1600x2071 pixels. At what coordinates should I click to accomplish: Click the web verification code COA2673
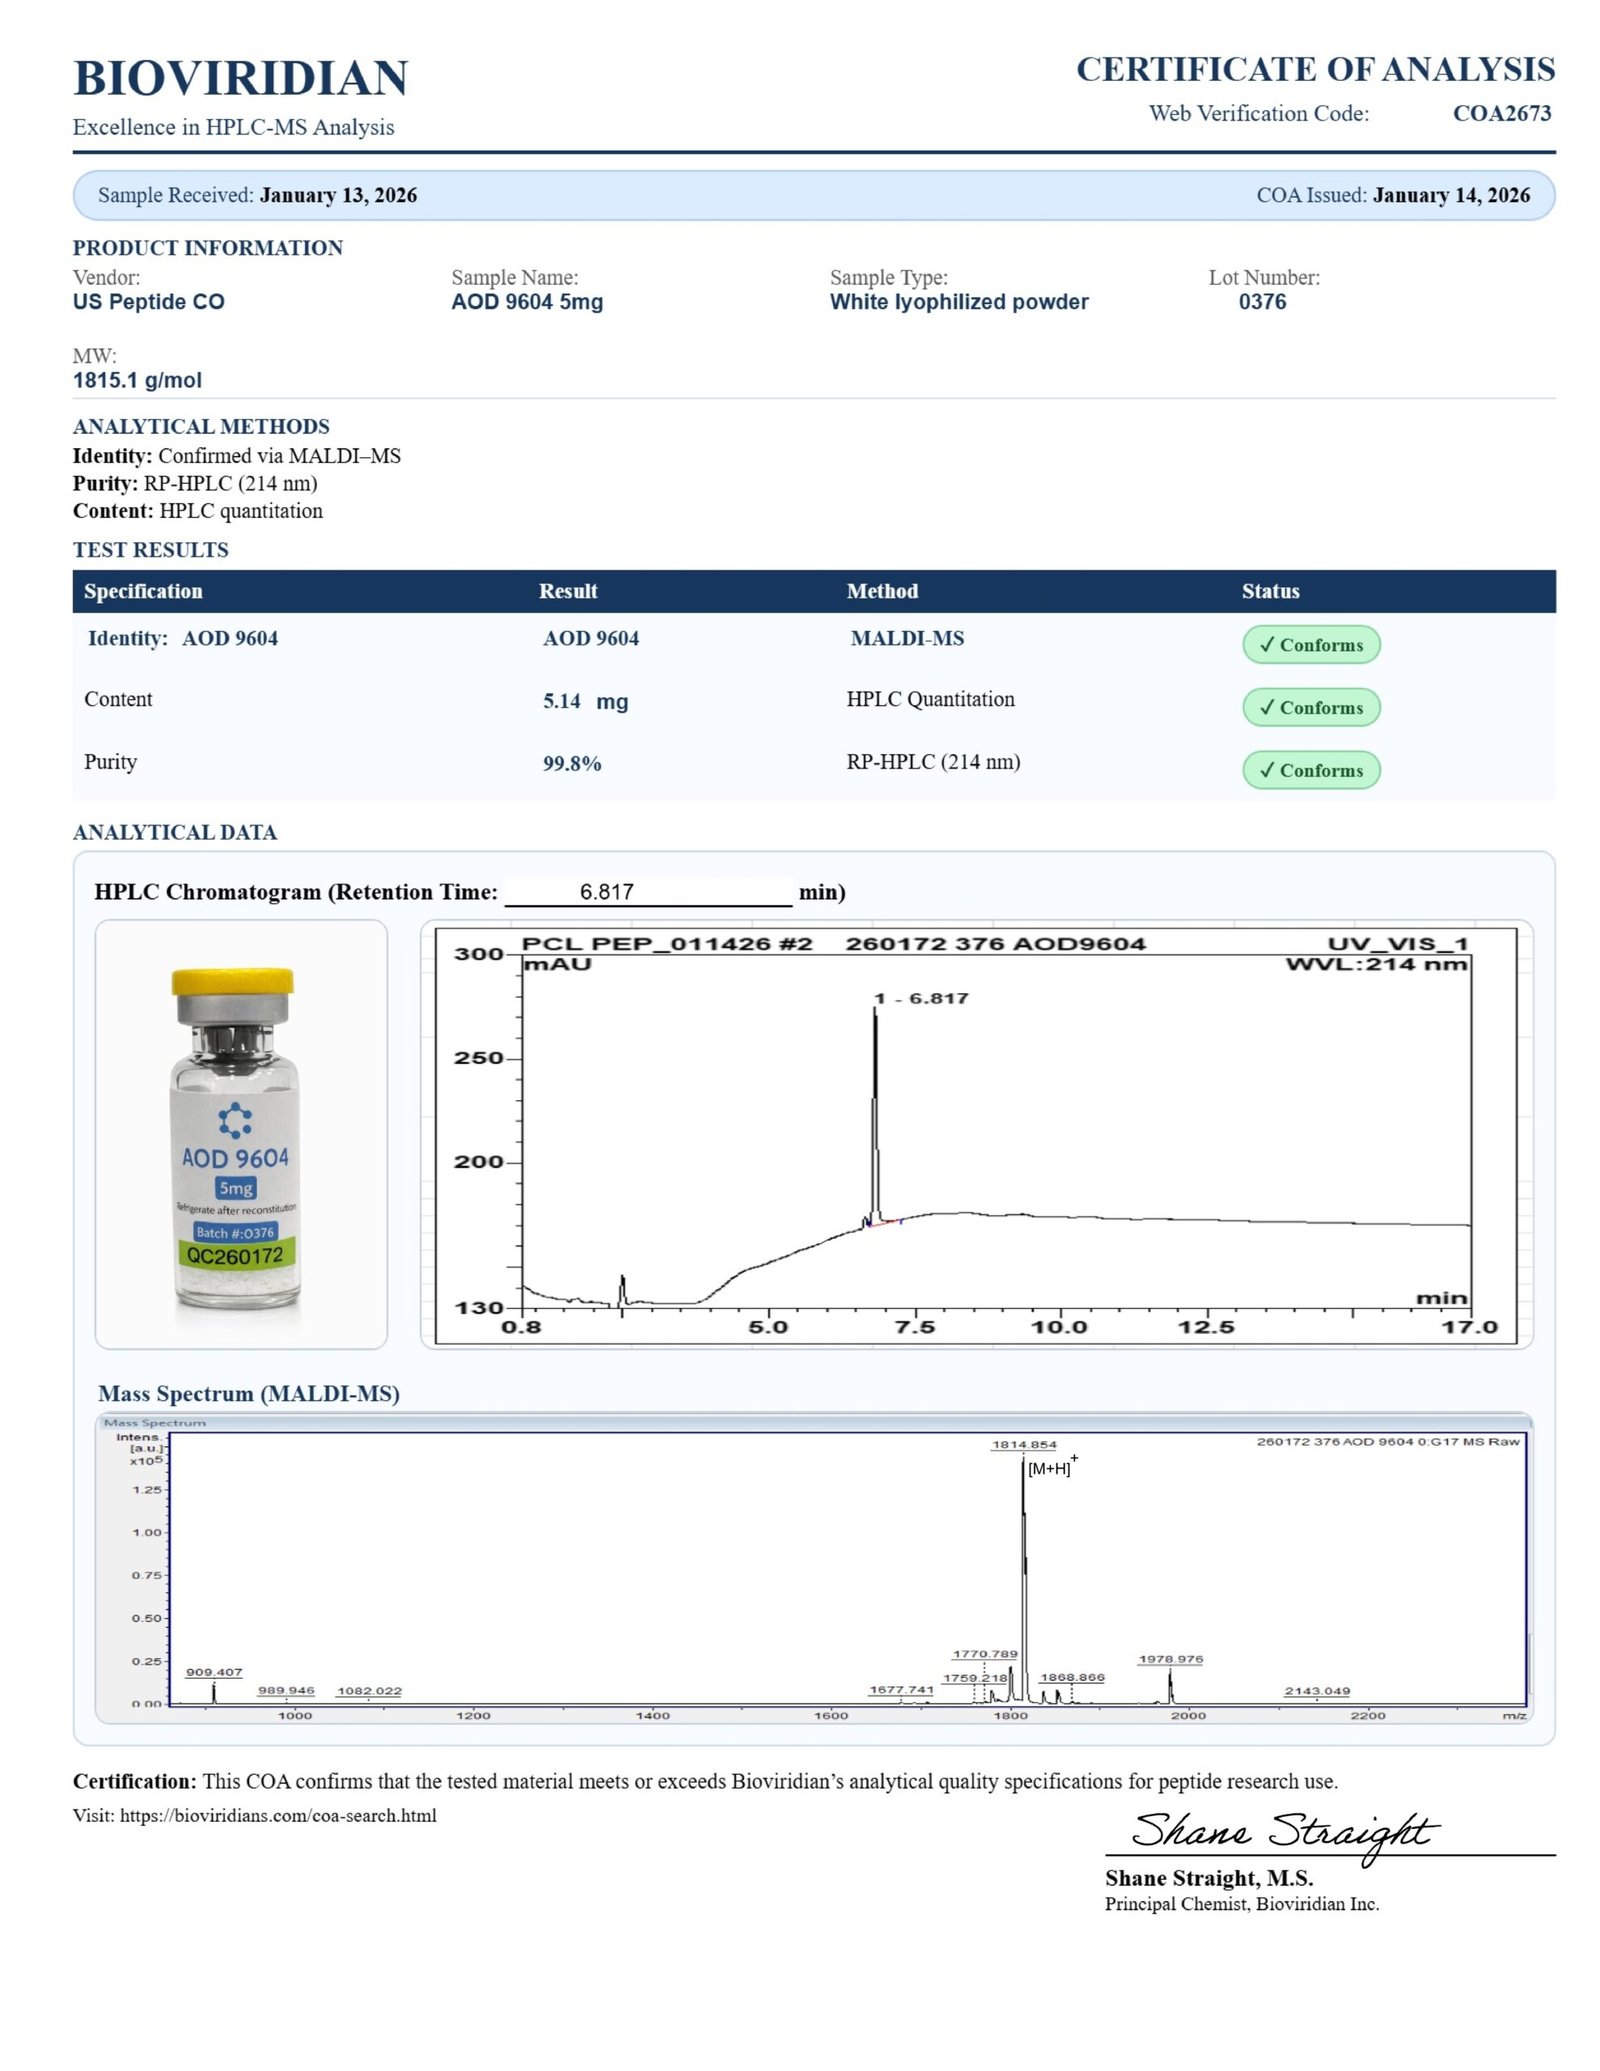pyautogui.click(x=1501, y=113)
